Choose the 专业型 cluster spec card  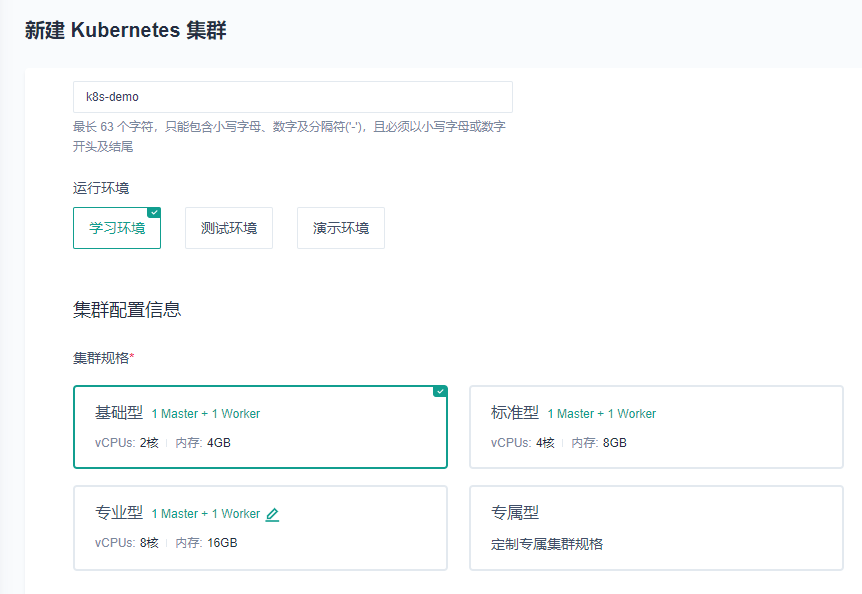(x=260, y=528)
